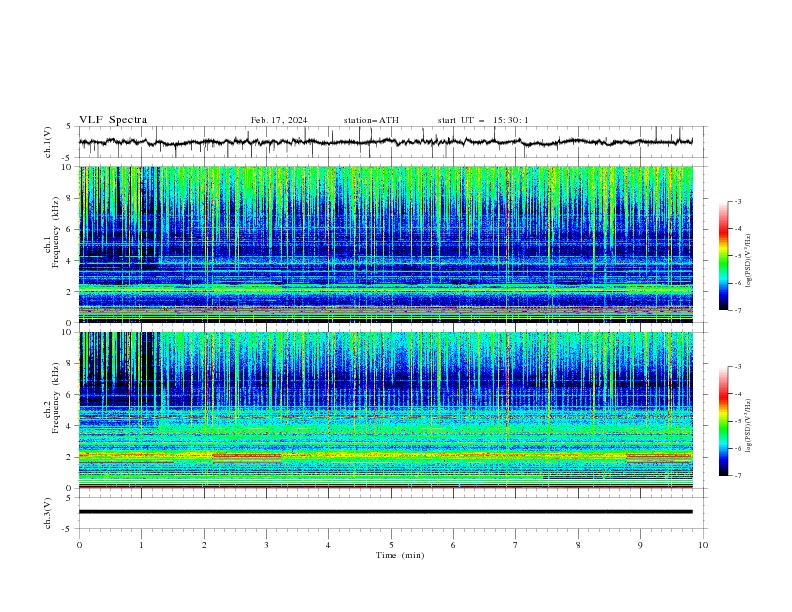Click the "-5" tick on lower colorbar

pos(738,421)
